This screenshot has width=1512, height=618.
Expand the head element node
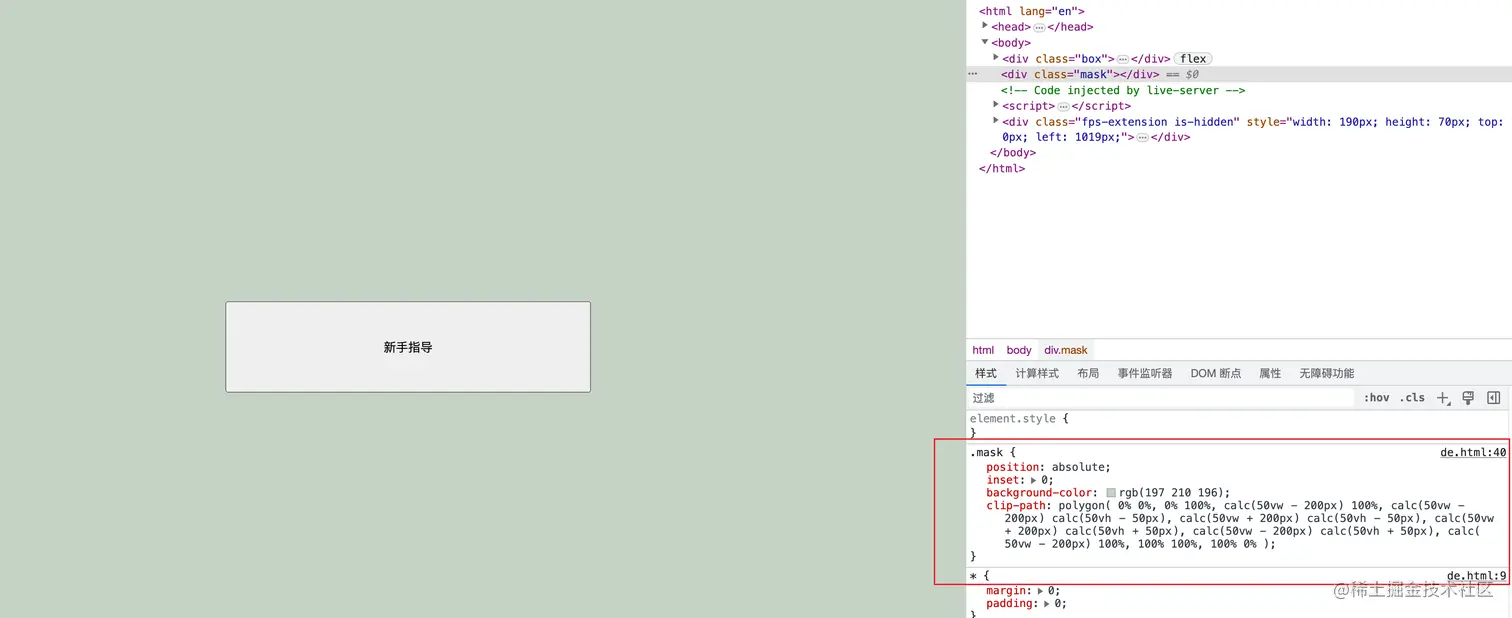click(985, 26)
